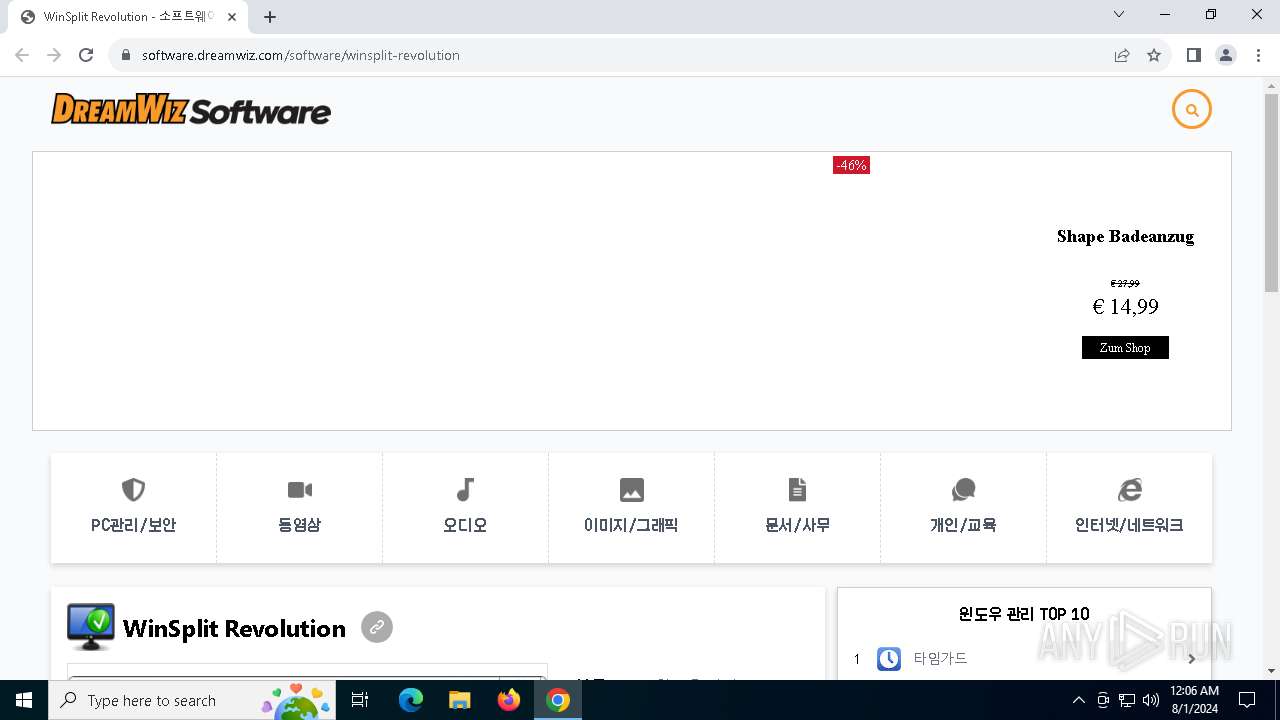Click the link icon beside WinSplit Revolution

[377, 627]
